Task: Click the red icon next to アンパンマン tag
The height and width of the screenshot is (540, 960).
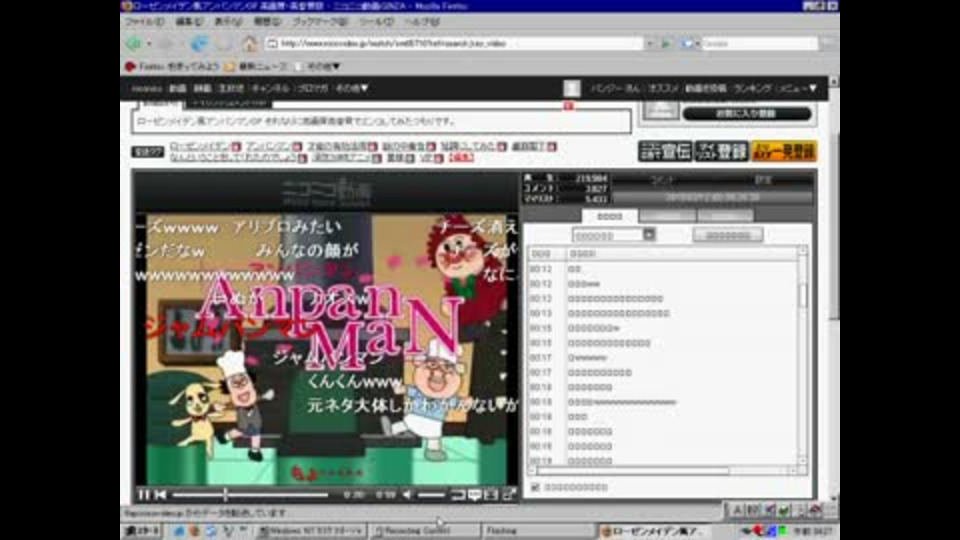Action: pyautogui.click(x=297, y=147)
